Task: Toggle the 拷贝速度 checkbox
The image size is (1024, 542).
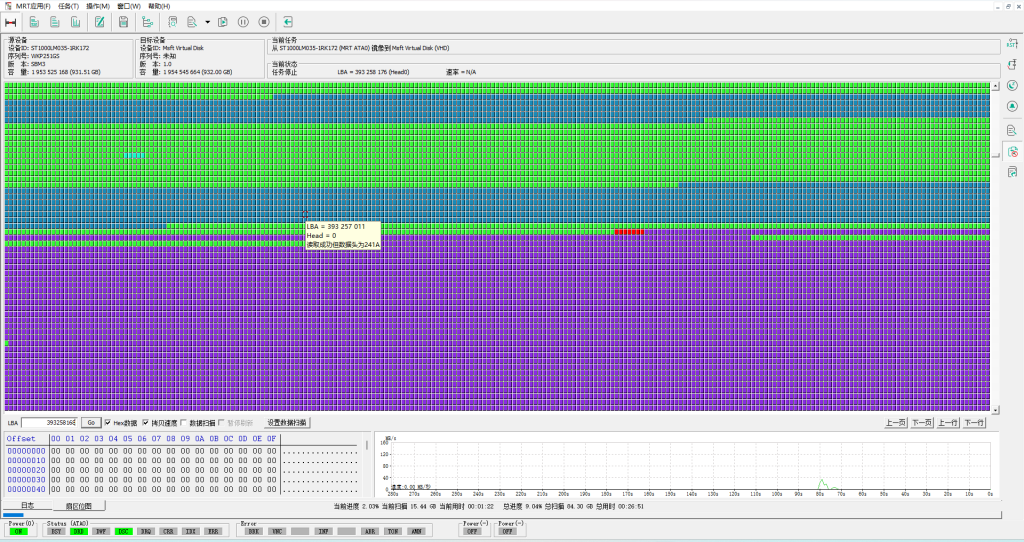Action: coord(146,422)
